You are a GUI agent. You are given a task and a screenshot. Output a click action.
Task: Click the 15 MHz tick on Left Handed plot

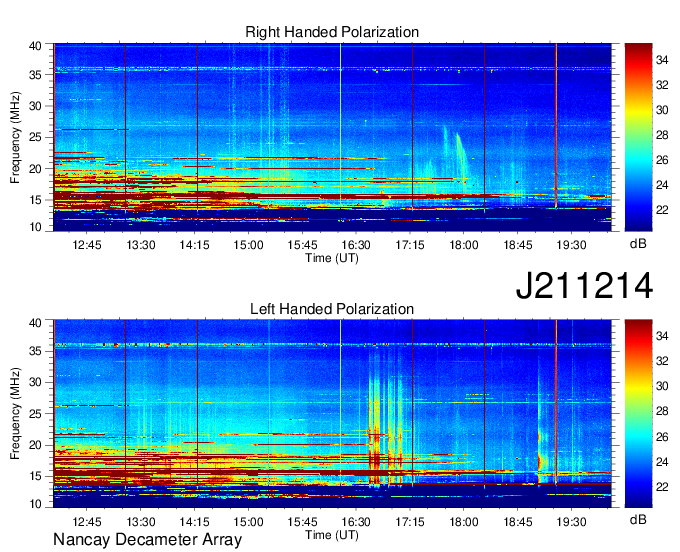click(35, 476)
